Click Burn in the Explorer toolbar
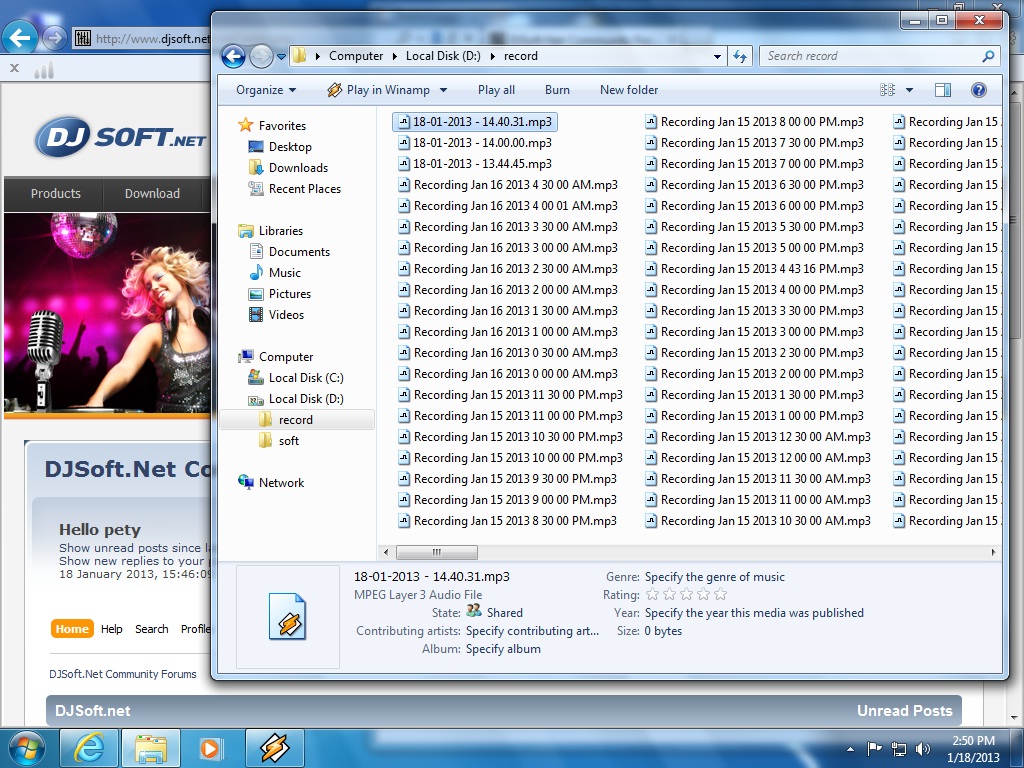This screenshot has height=768, width=1024. [x=557, y=90]
